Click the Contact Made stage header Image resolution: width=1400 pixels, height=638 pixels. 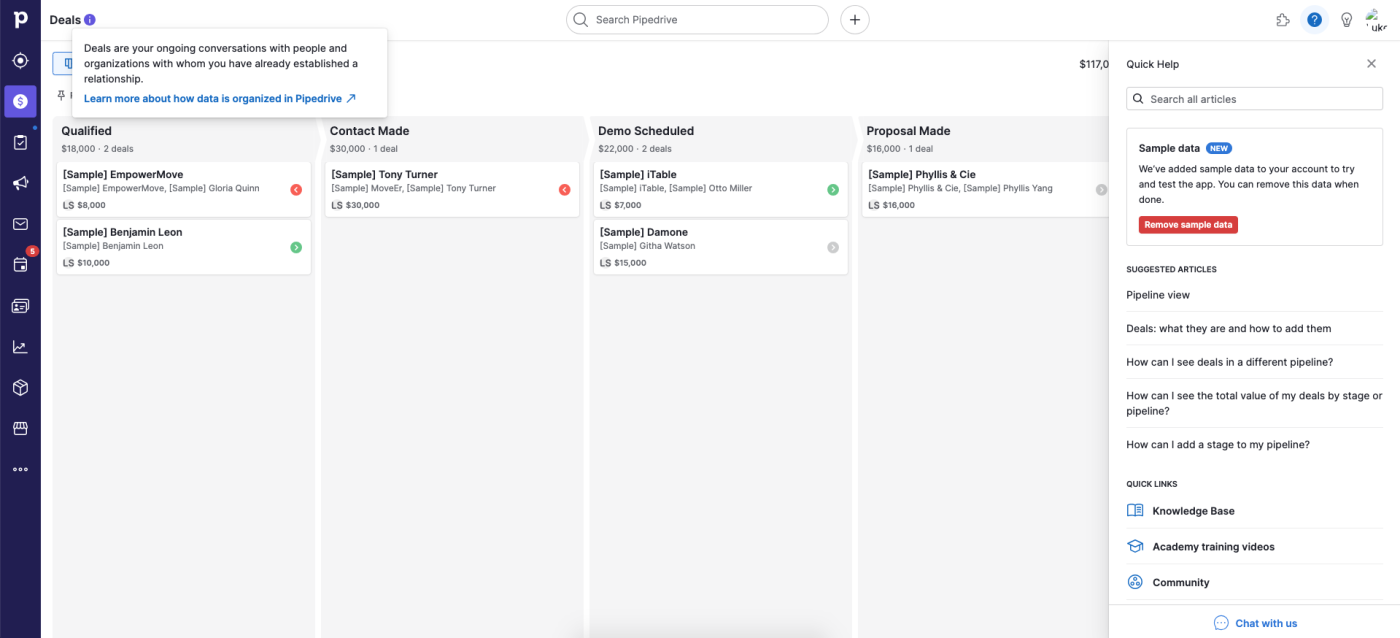(369, 131)
